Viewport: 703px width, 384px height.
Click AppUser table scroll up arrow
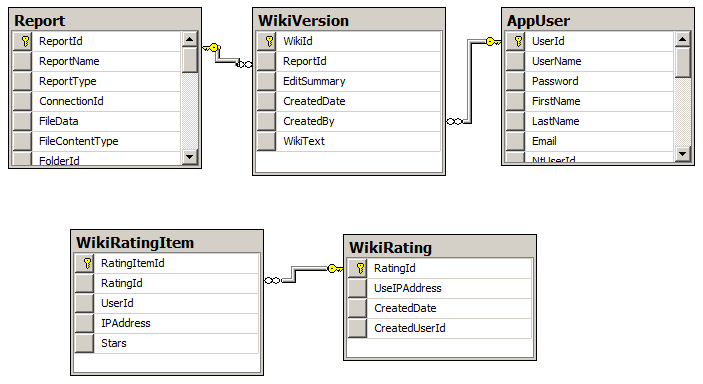pyautogui.click(x=682, y=39)
